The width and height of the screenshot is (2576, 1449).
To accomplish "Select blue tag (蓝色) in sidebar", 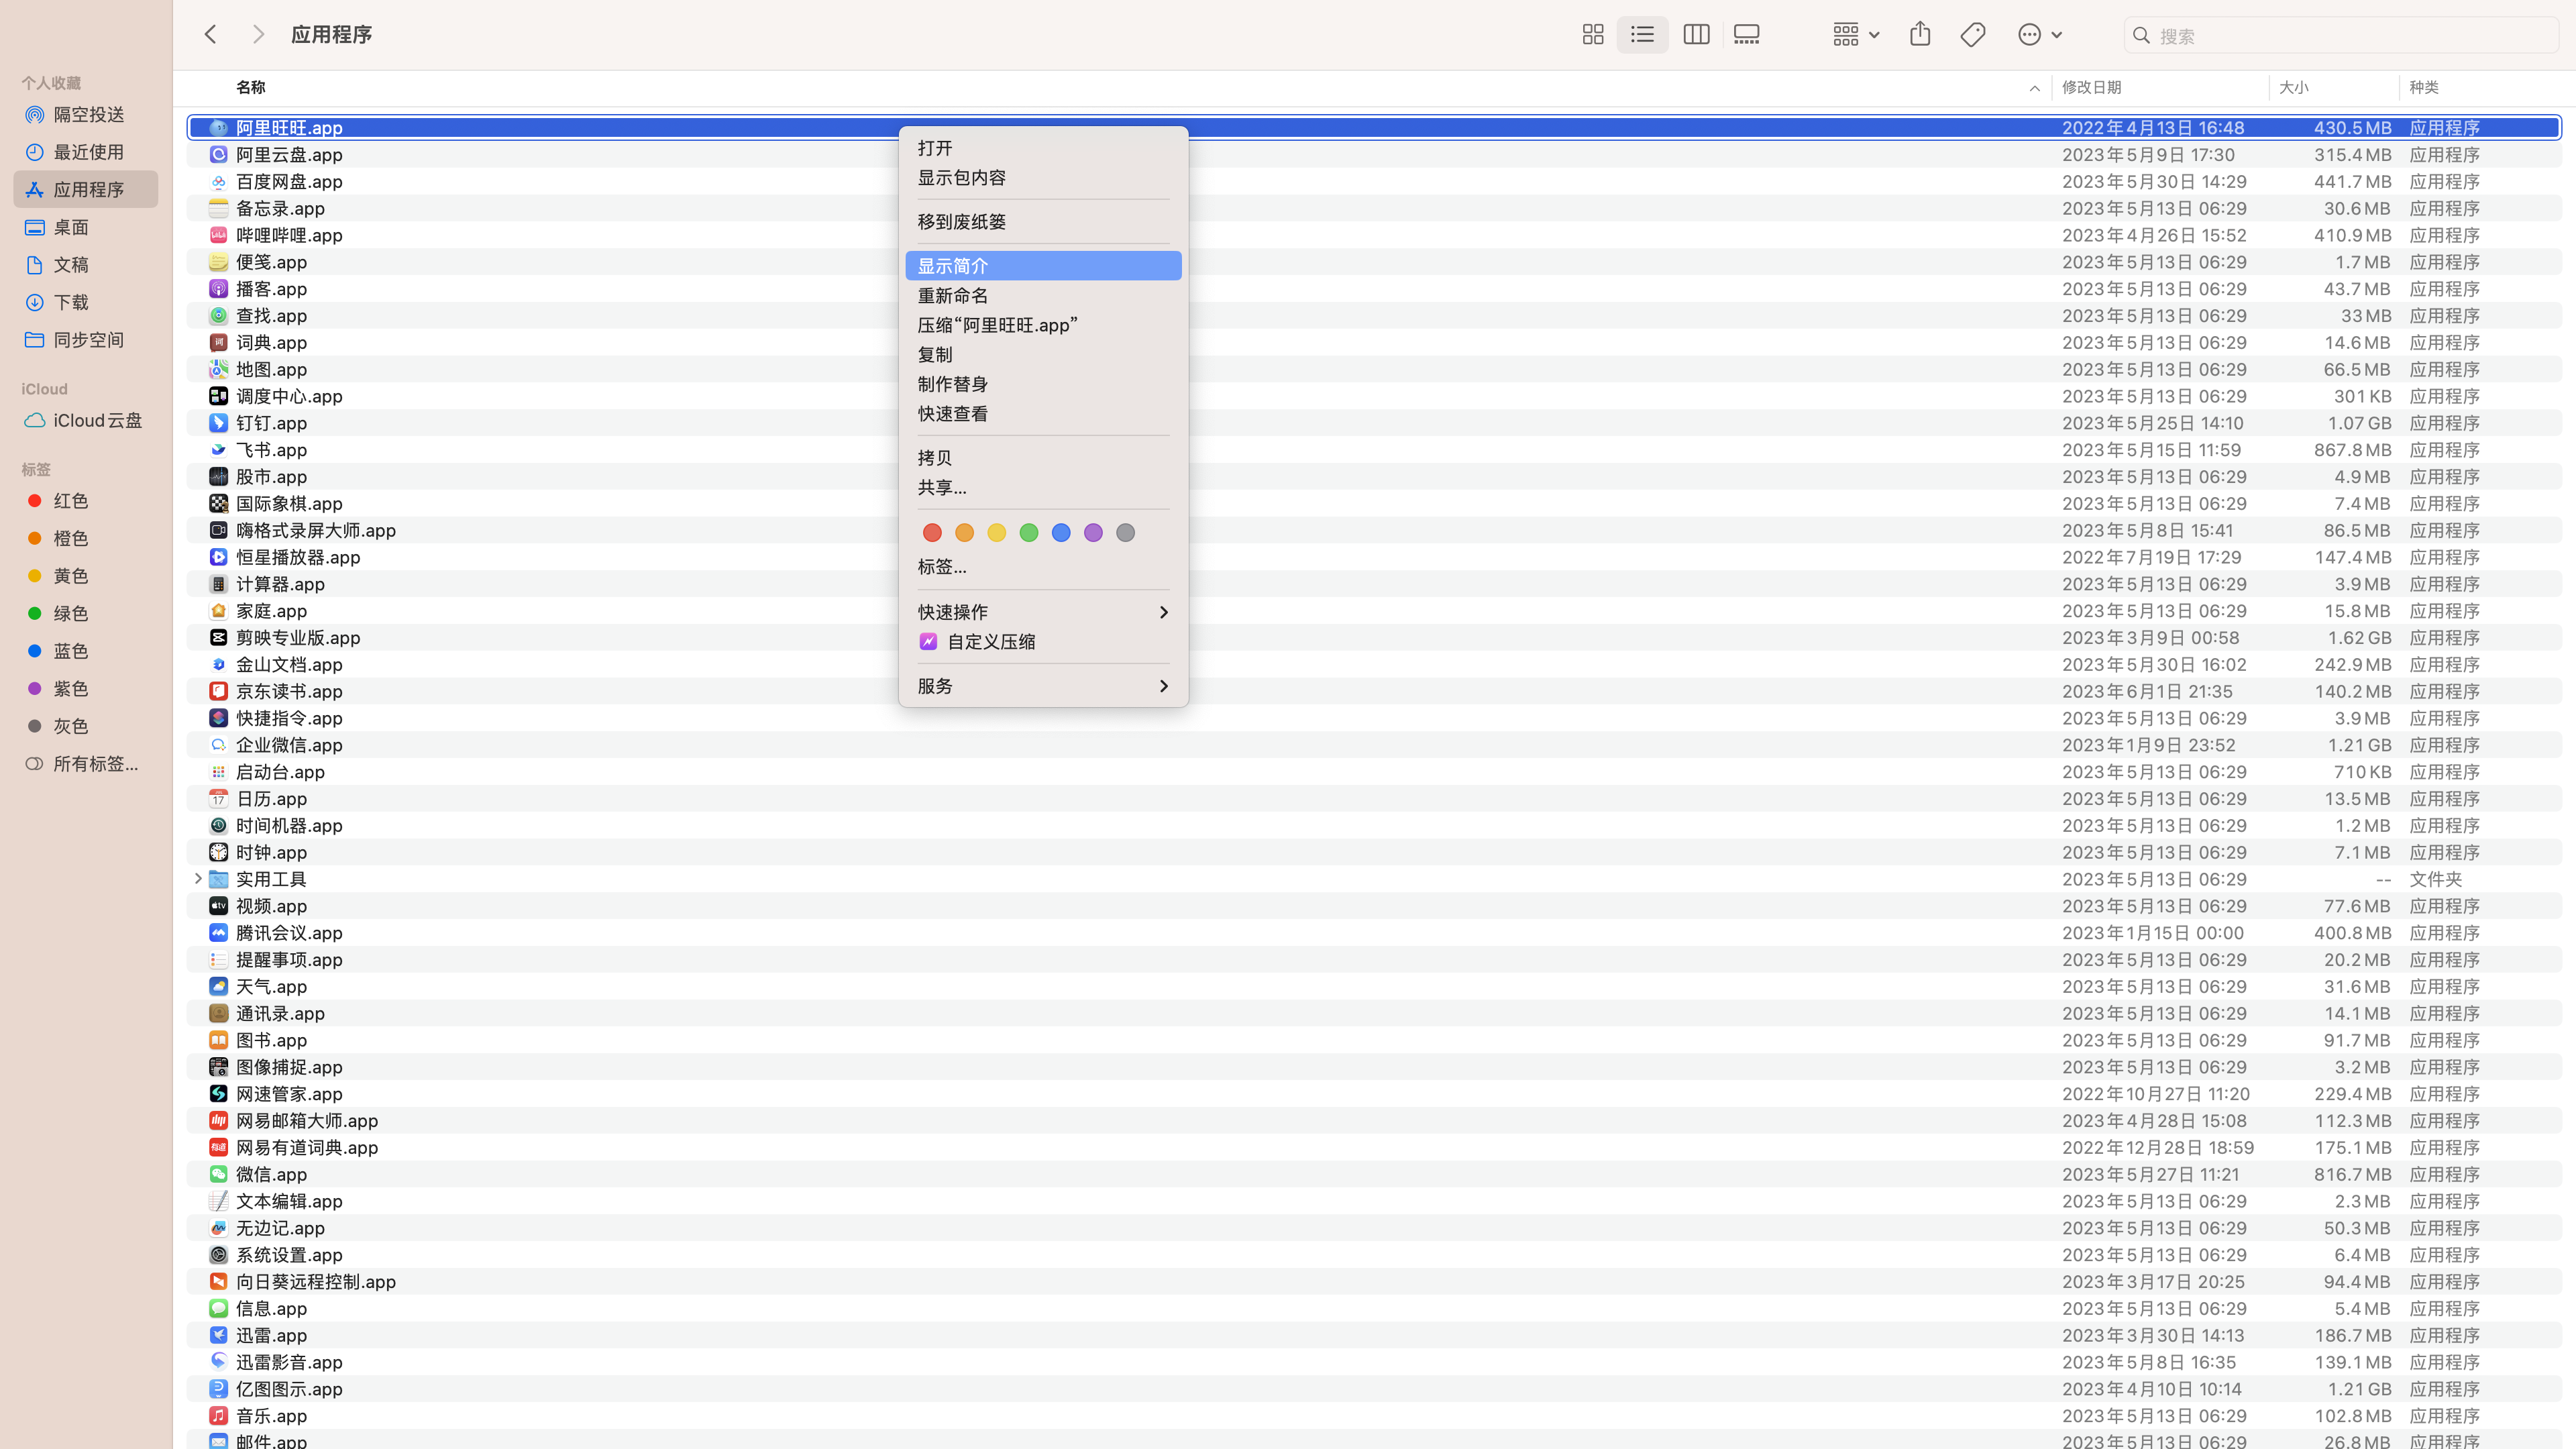I will point(86,651).
